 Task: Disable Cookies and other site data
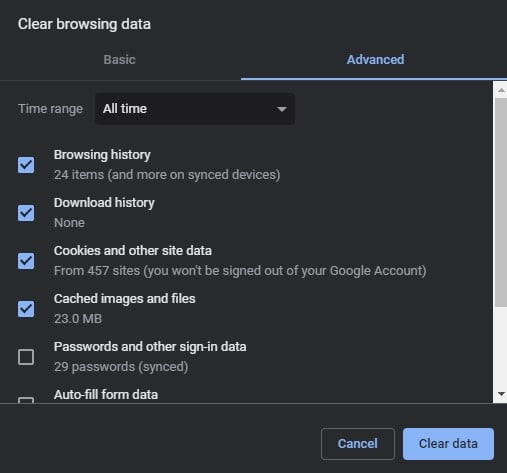point(26,261)
